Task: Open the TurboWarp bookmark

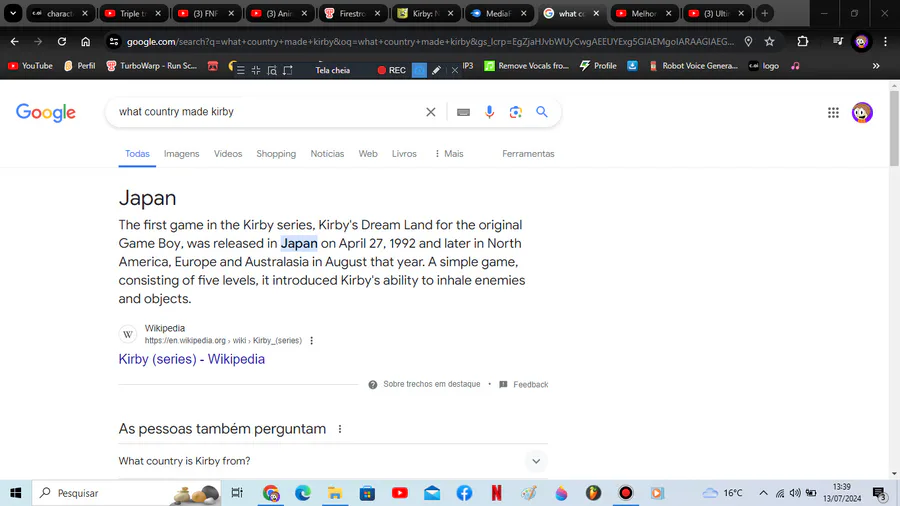Action: 152,66
